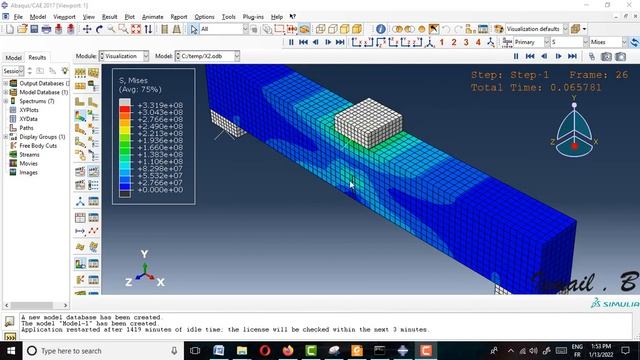Apply custom view number 1
The image size is (640, 360).
click(442, 42)
